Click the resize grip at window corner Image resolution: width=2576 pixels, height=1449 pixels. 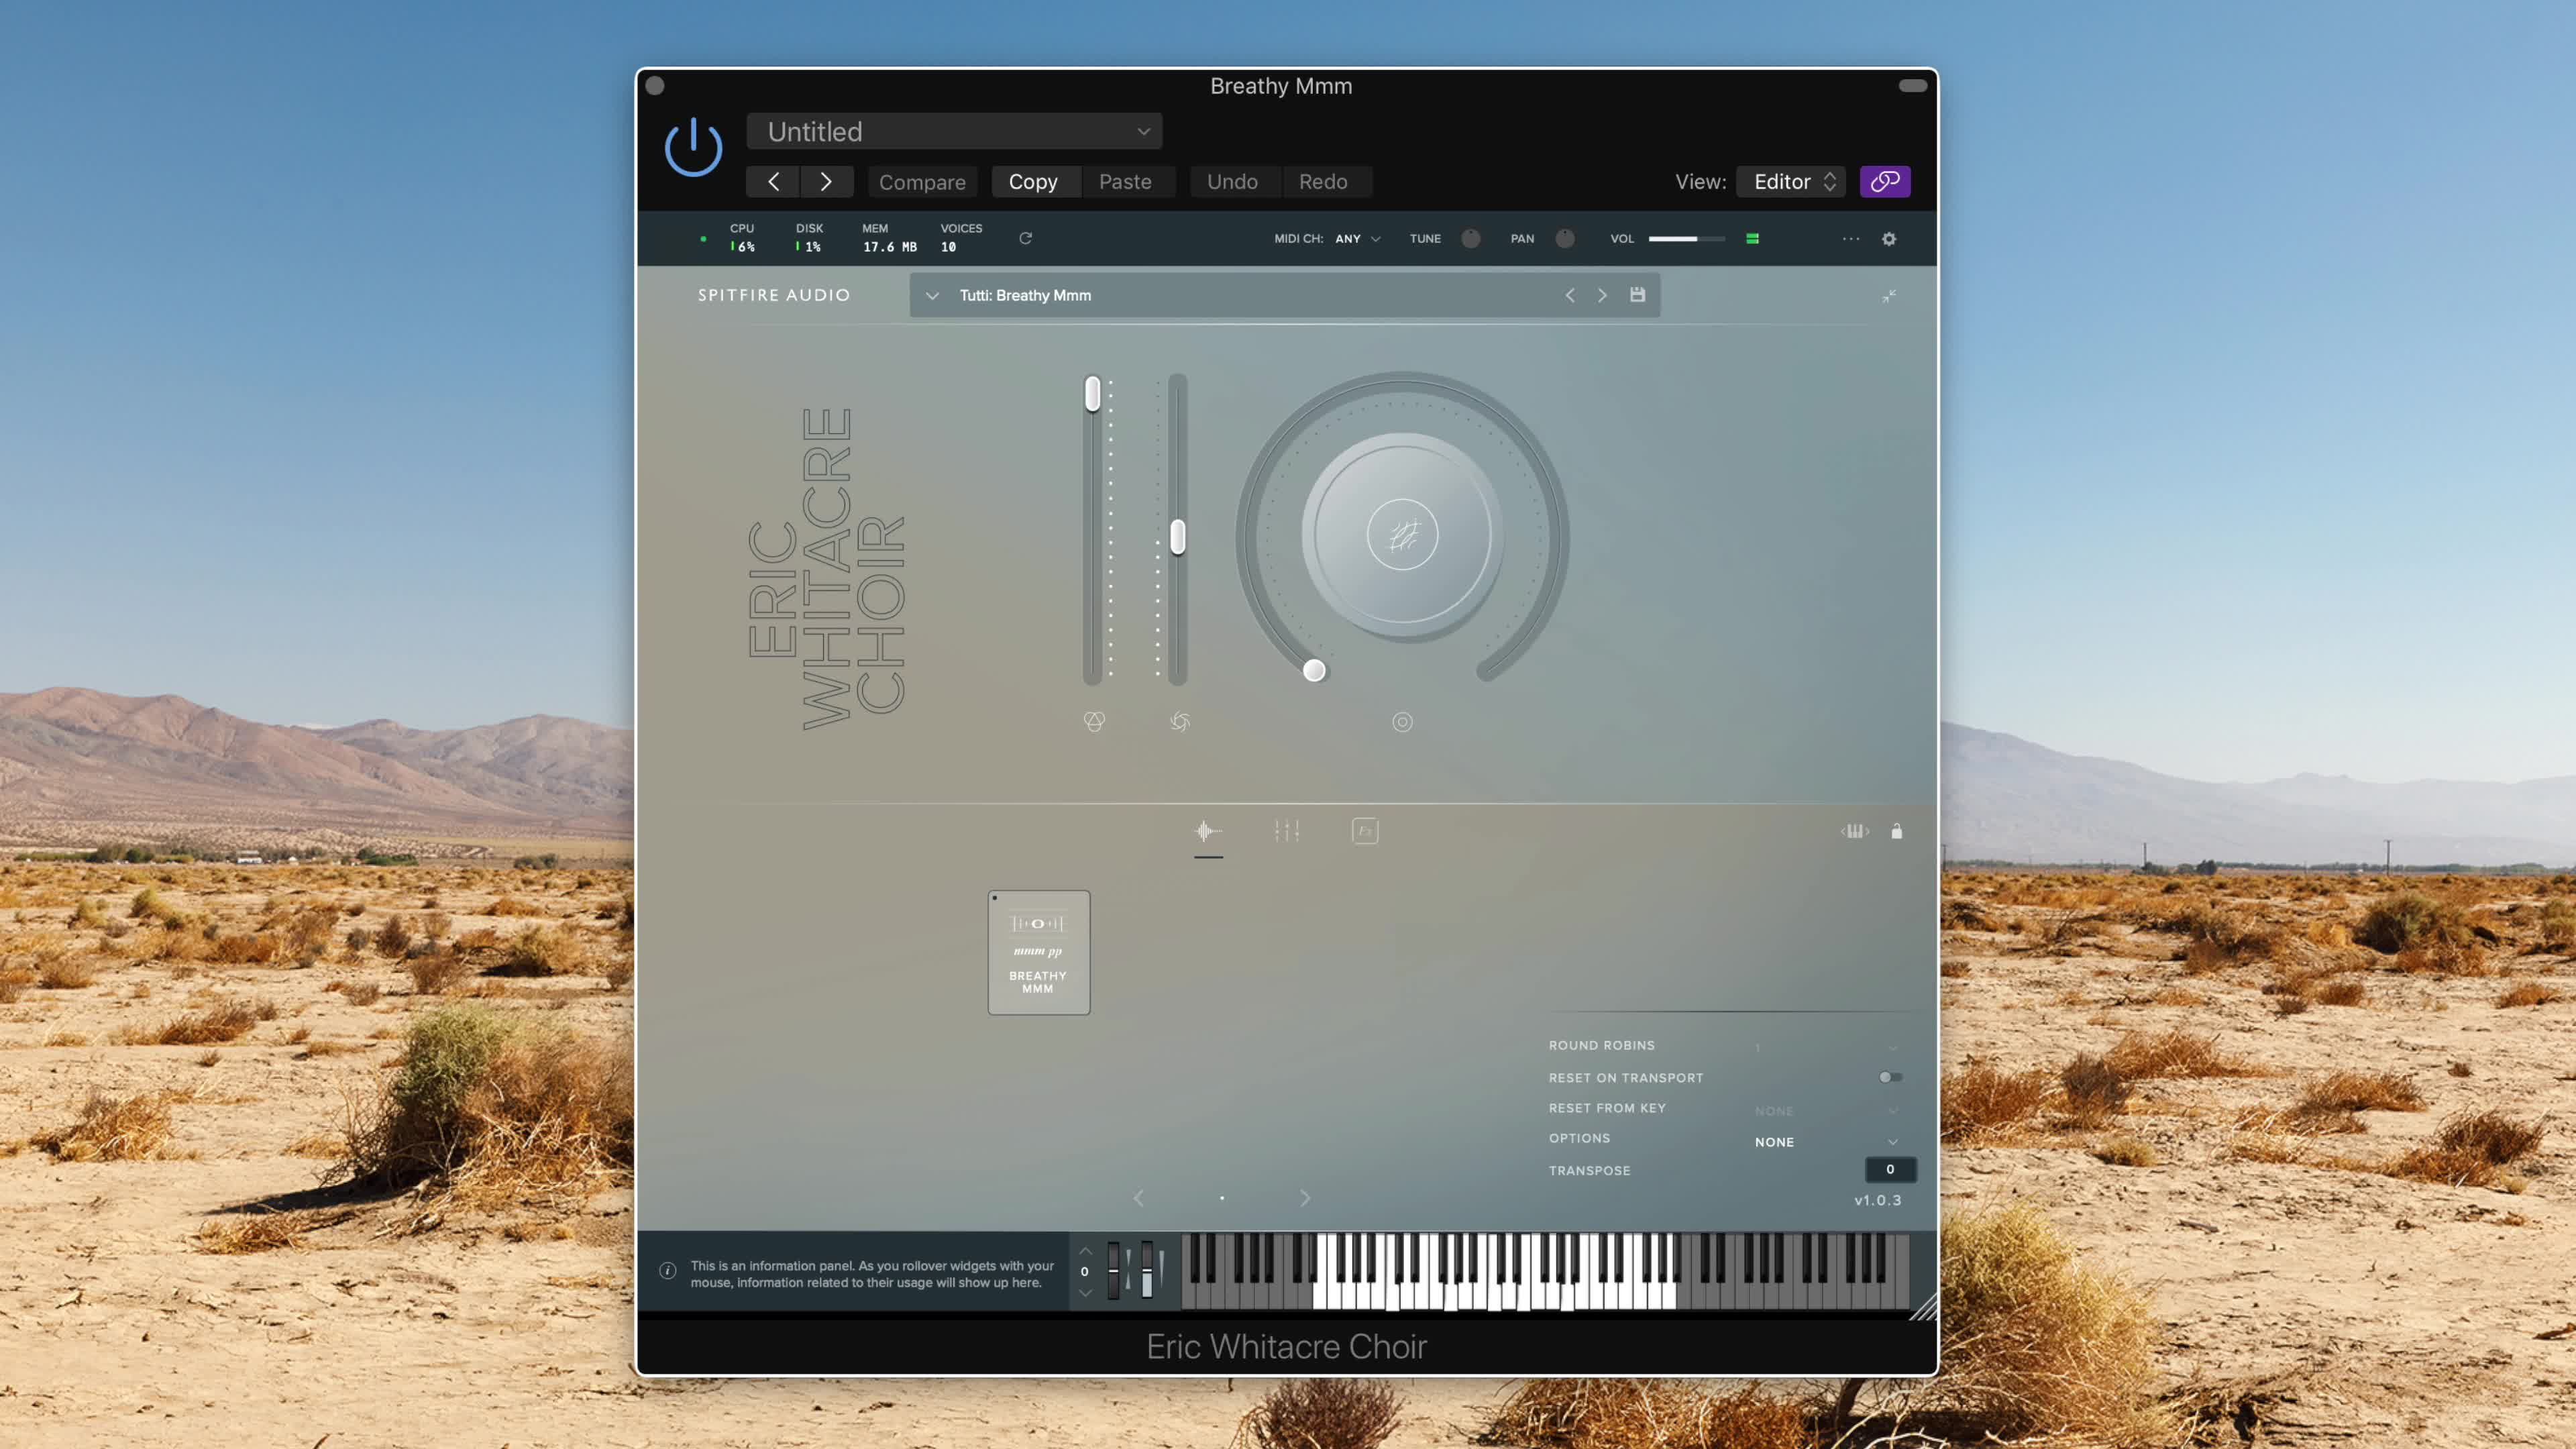pyautogui.click(x=1923, y=1307)
